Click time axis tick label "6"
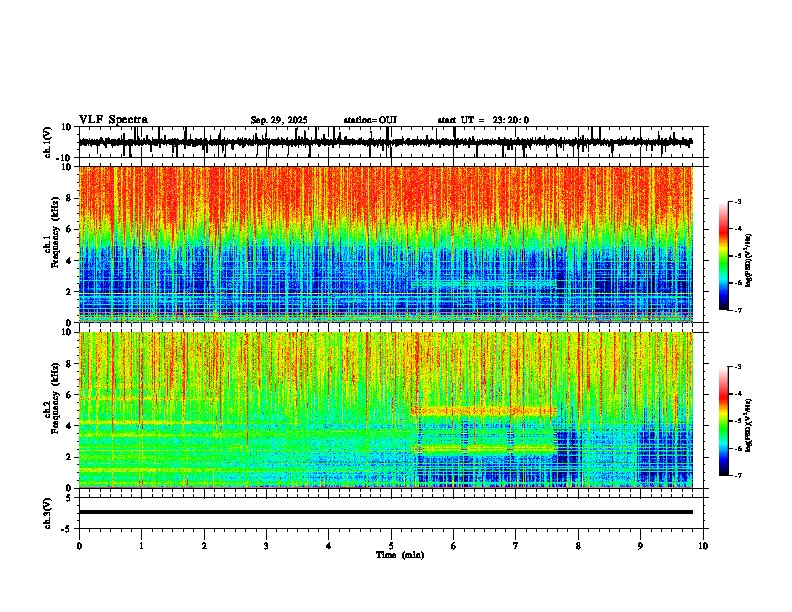This screenshot has width=792, height=612. [454, 546]
